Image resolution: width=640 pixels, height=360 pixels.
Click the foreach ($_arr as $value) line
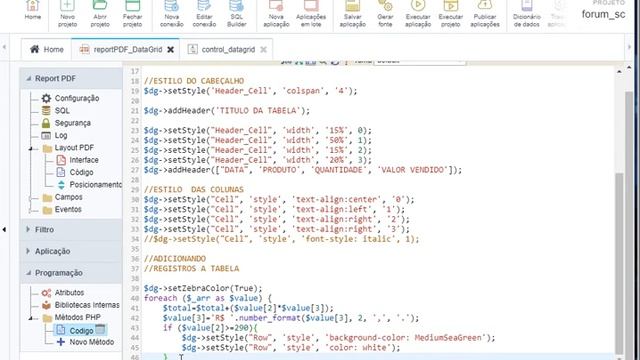pyautogui.click(x=208, y=298)
